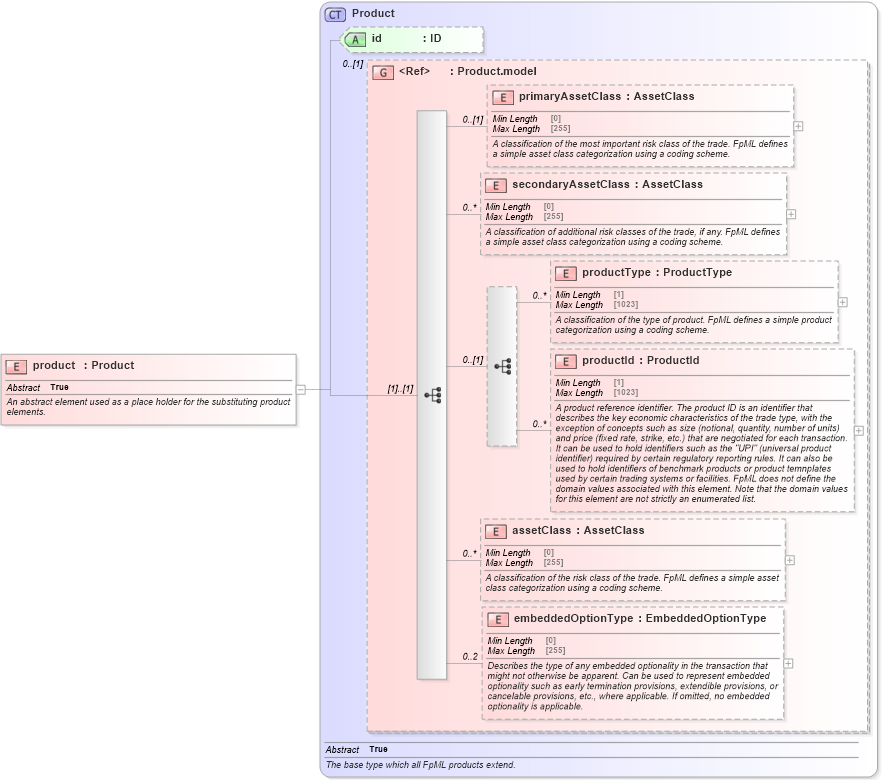The image size is (882, 780).
Task: Click the G icon of the Ref group
Action: point(382,72)
